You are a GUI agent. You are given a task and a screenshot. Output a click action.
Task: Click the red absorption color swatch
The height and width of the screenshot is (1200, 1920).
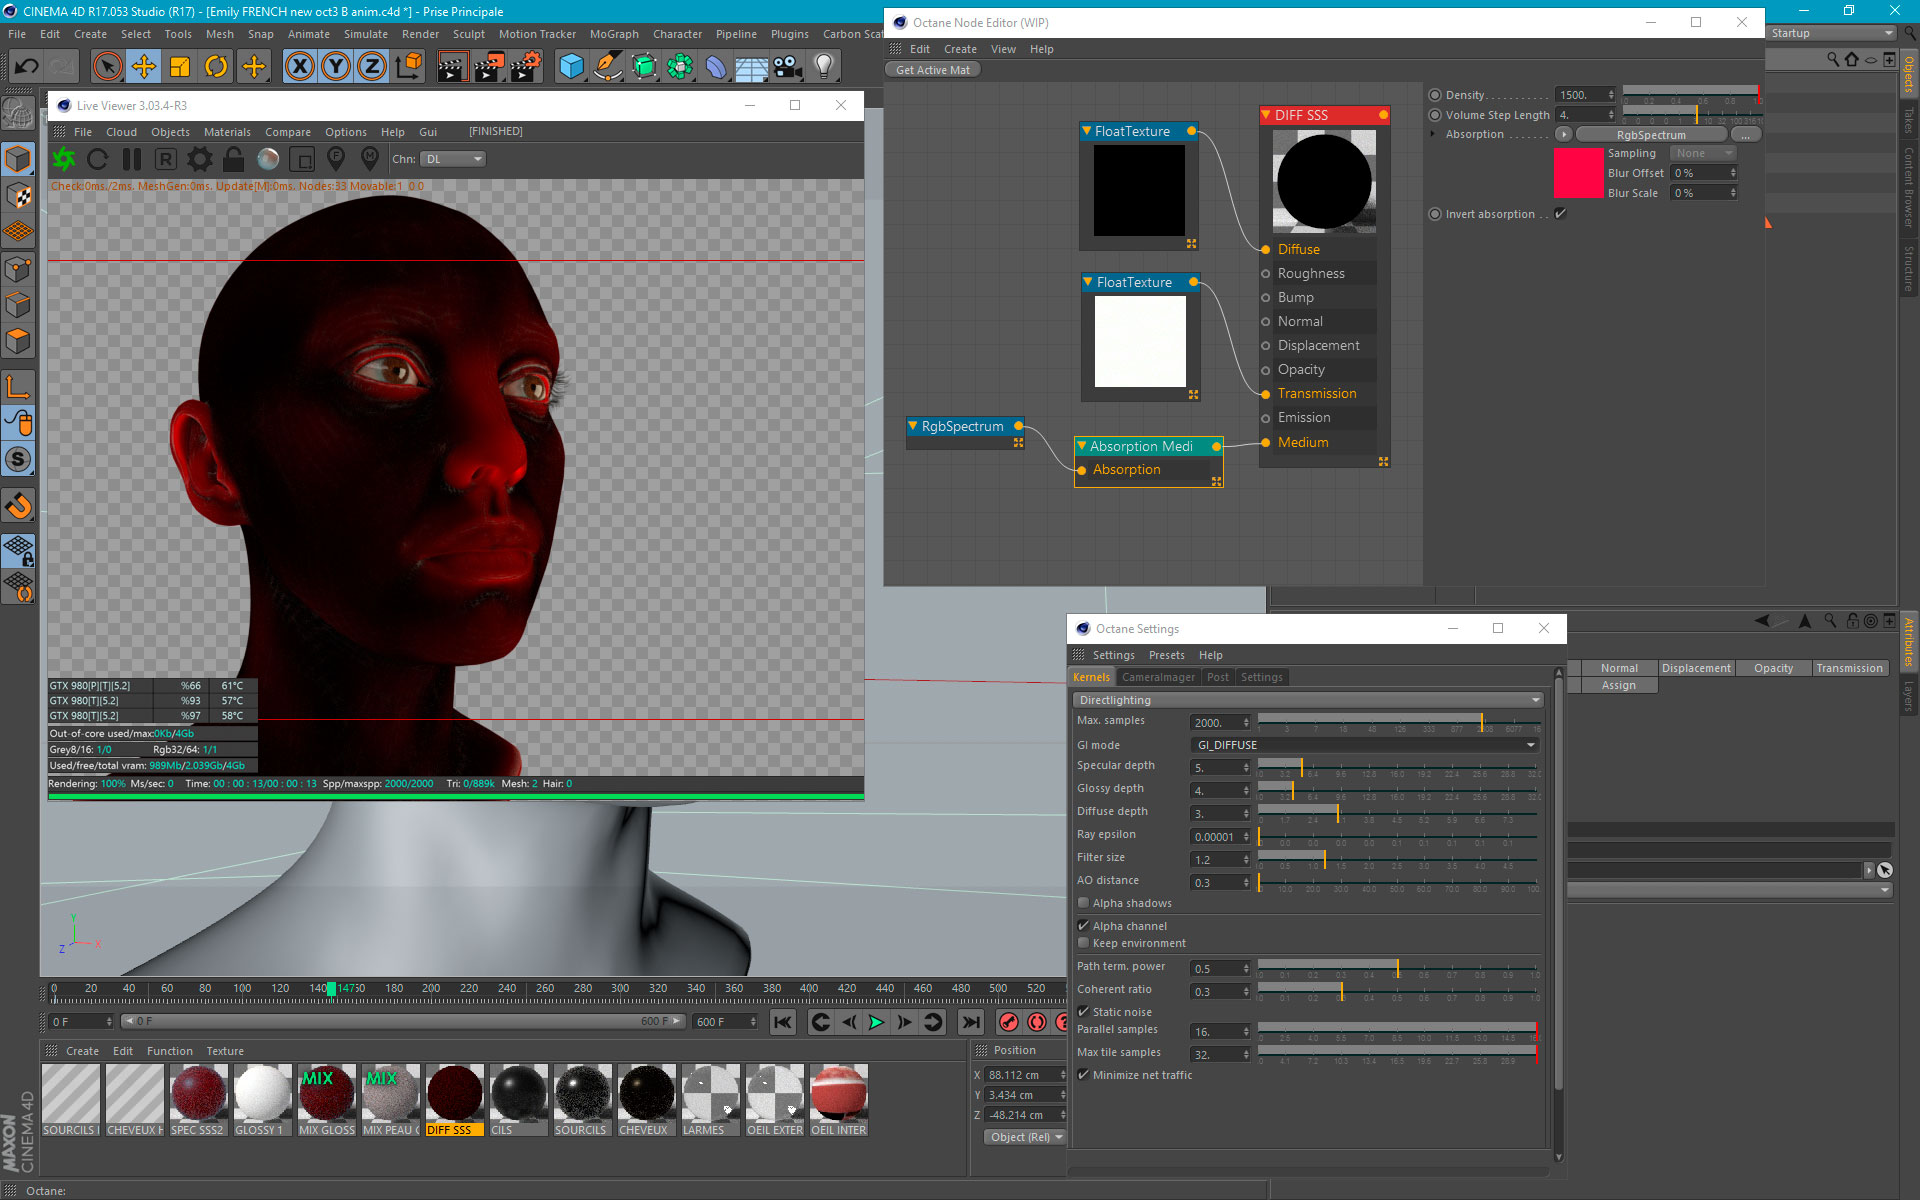coord(1578,173)
